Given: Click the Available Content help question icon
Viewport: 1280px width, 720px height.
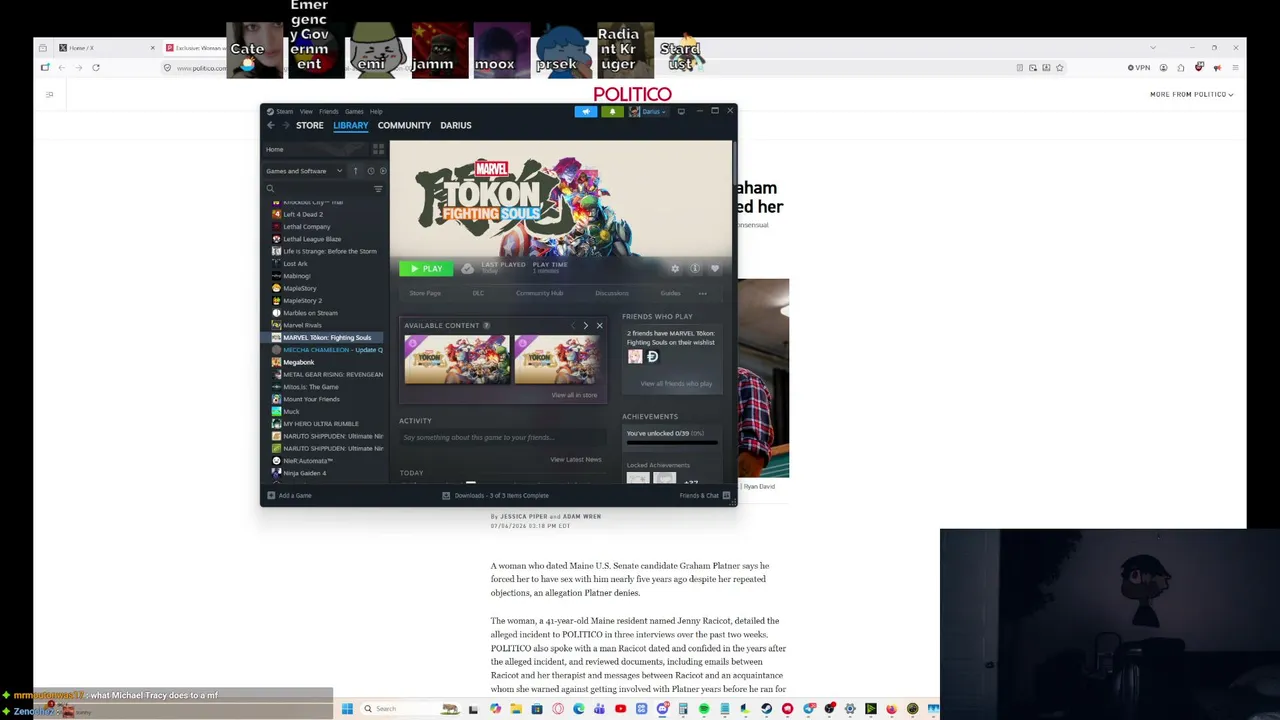Looking at the screenshot, I should [486, 325].
